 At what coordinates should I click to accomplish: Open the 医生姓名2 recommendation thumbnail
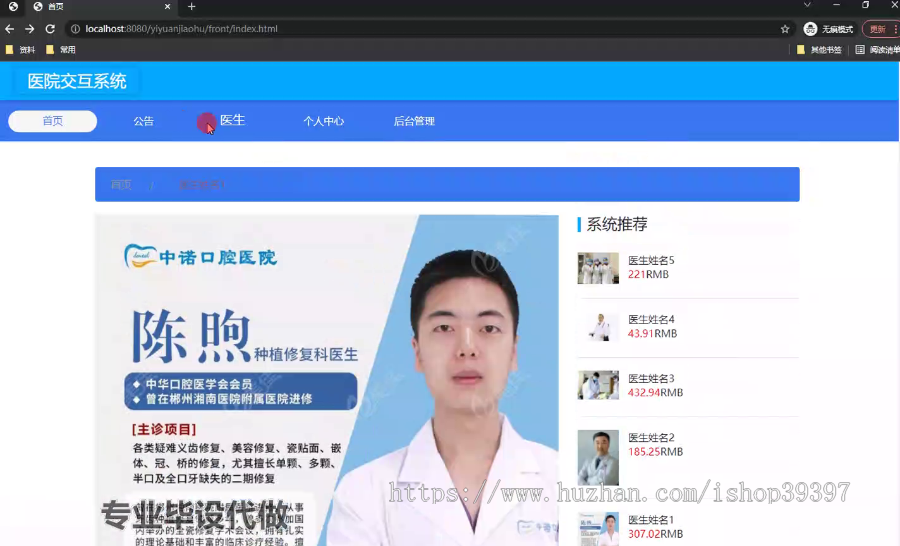pyautogui.click(x=598, y=458)
